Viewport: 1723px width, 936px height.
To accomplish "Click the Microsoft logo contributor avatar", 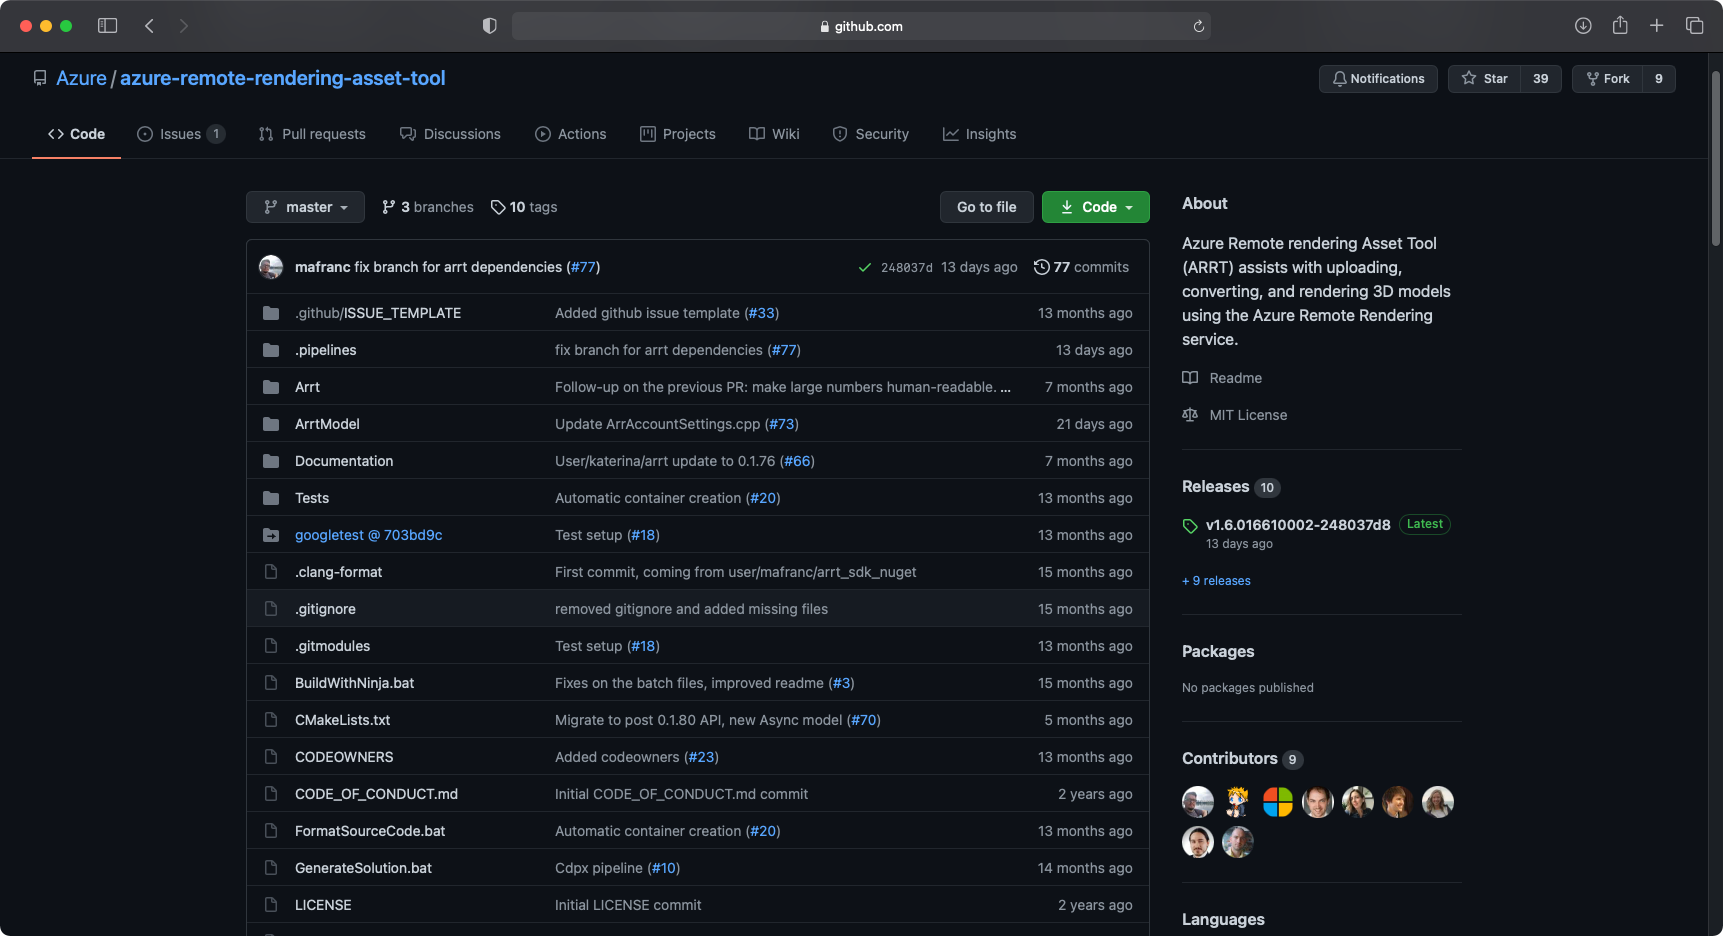I will [x=1277, y=802].
